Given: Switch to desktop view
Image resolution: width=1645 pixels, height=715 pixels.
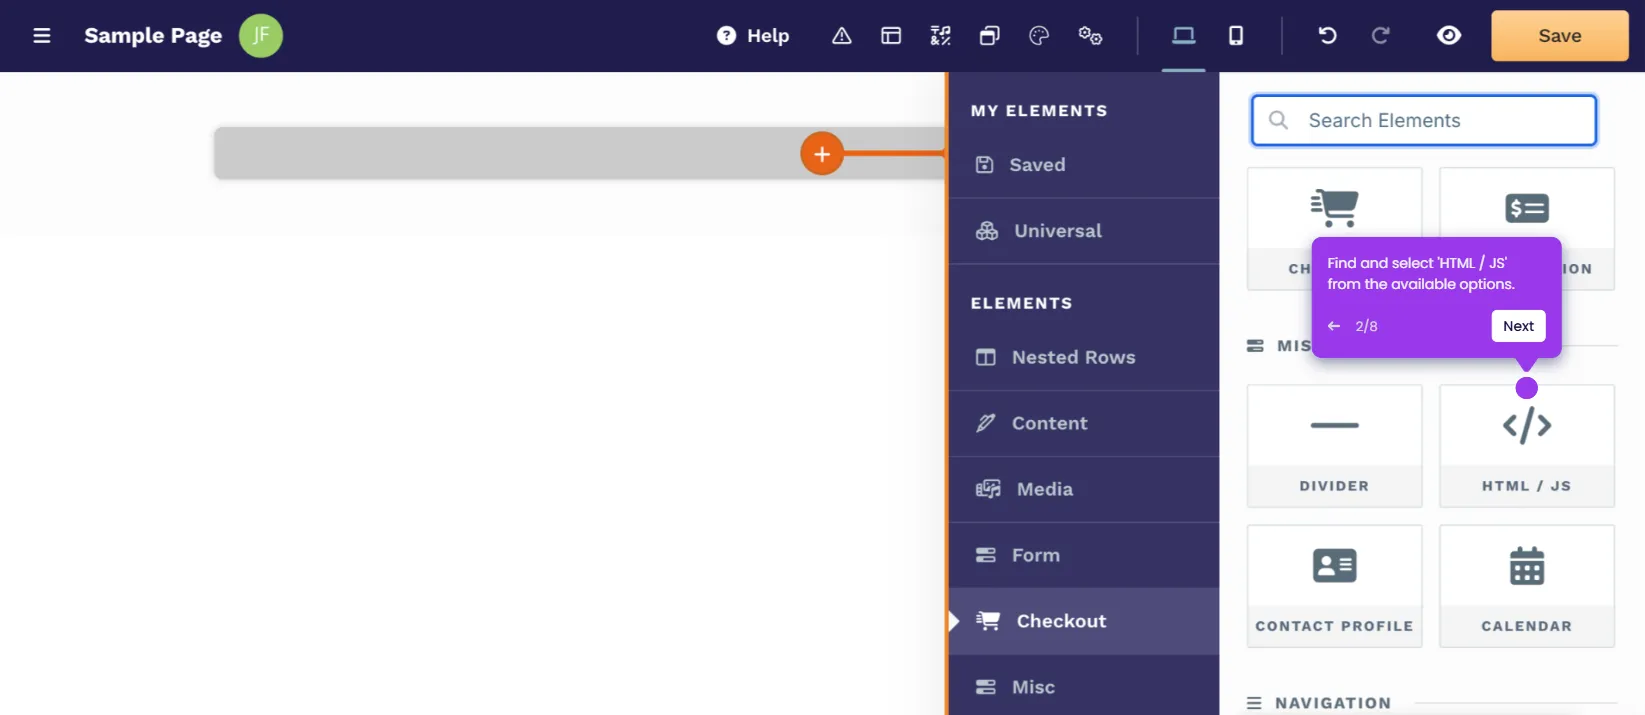Looking at the screenshot, I should [x=1184, y=36].
